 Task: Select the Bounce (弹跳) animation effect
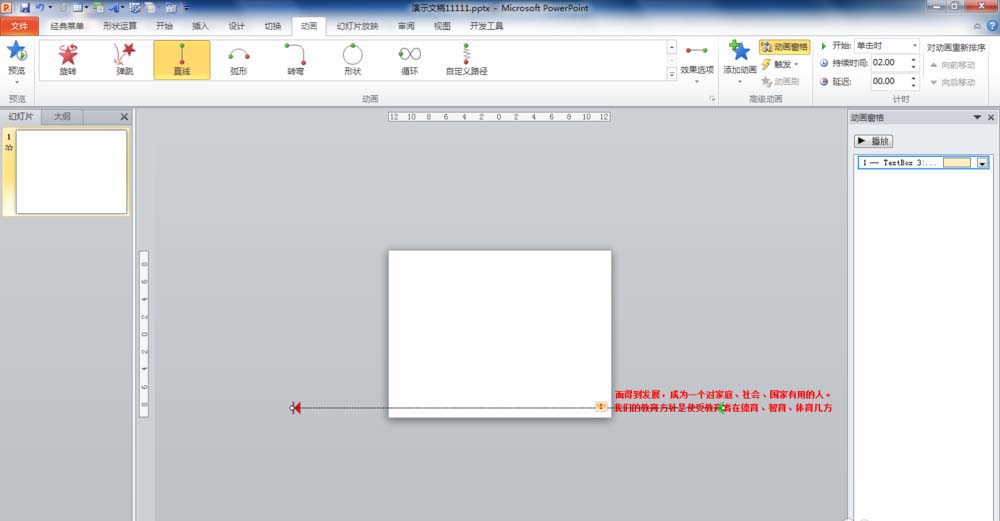pos(125,60)
